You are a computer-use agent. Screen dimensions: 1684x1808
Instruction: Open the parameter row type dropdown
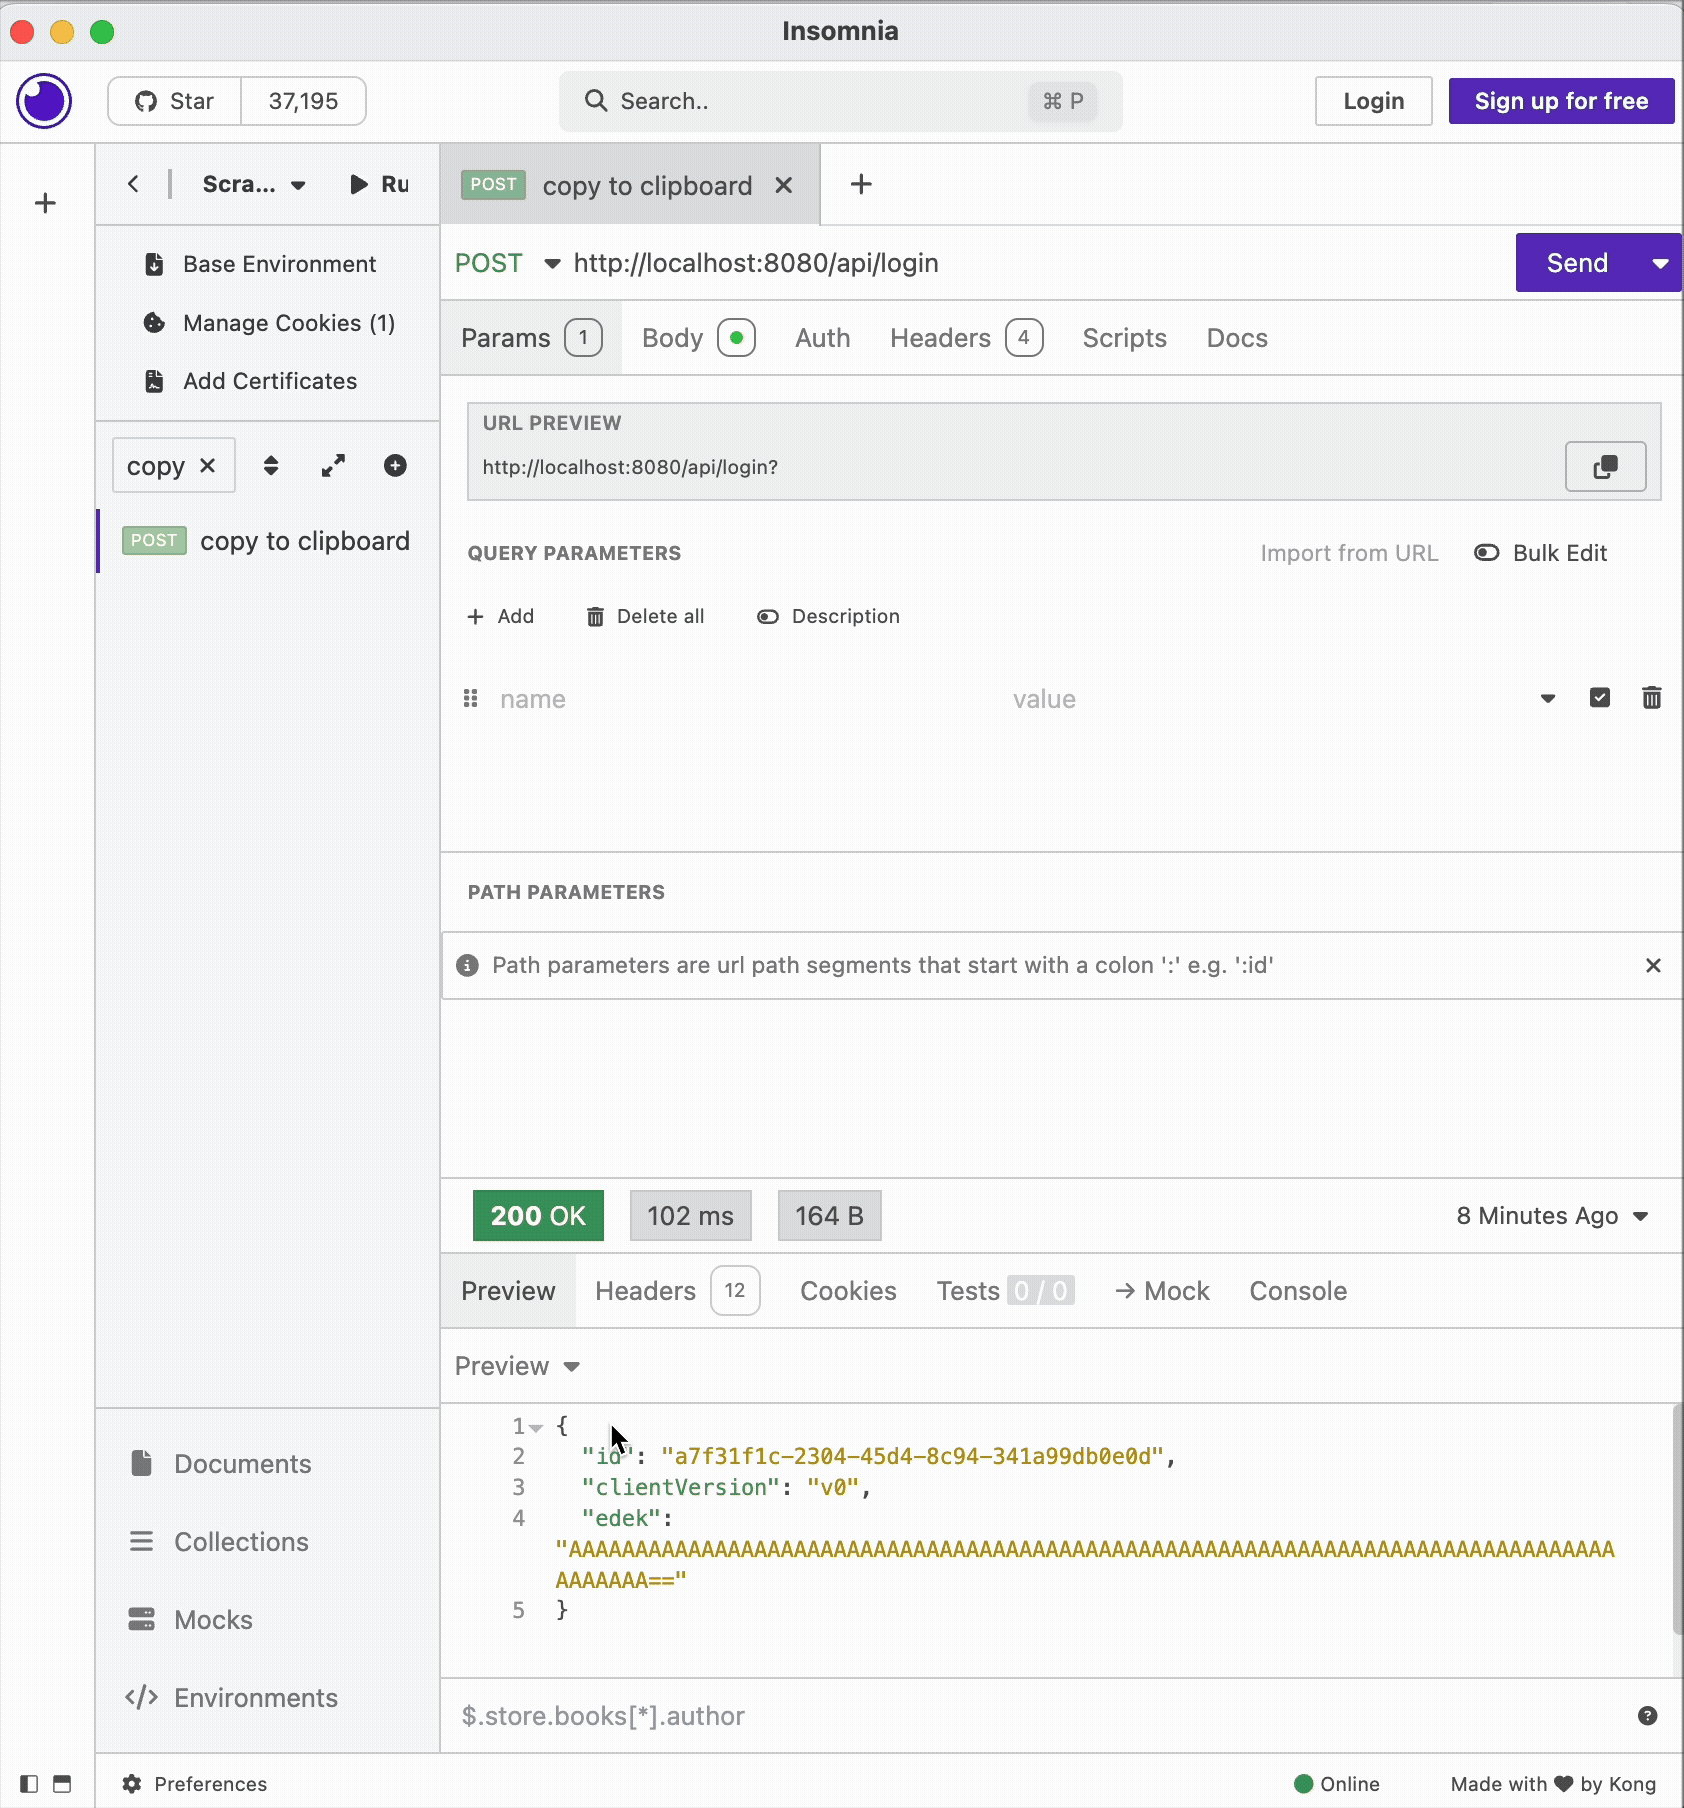1548,698
